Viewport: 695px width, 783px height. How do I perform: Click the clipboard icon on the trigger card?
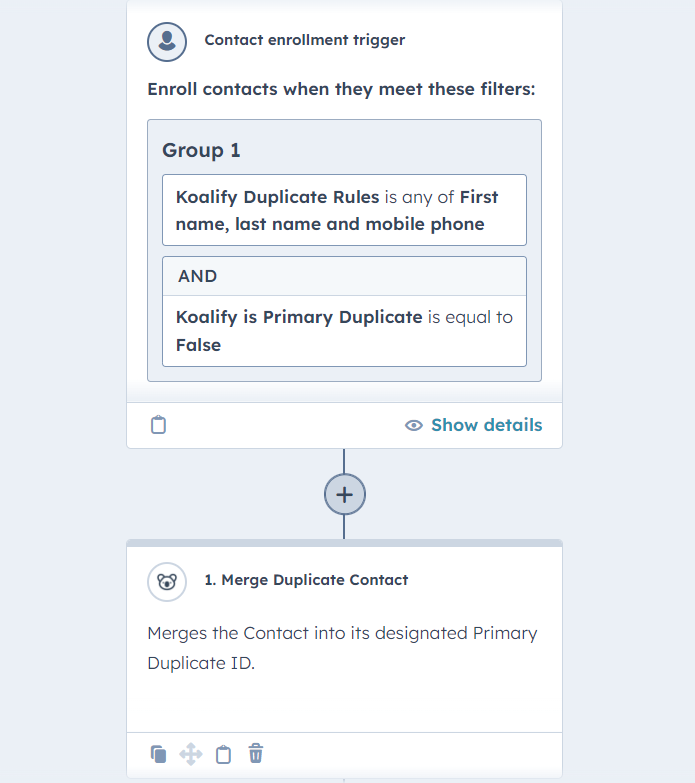coord(158,425)
